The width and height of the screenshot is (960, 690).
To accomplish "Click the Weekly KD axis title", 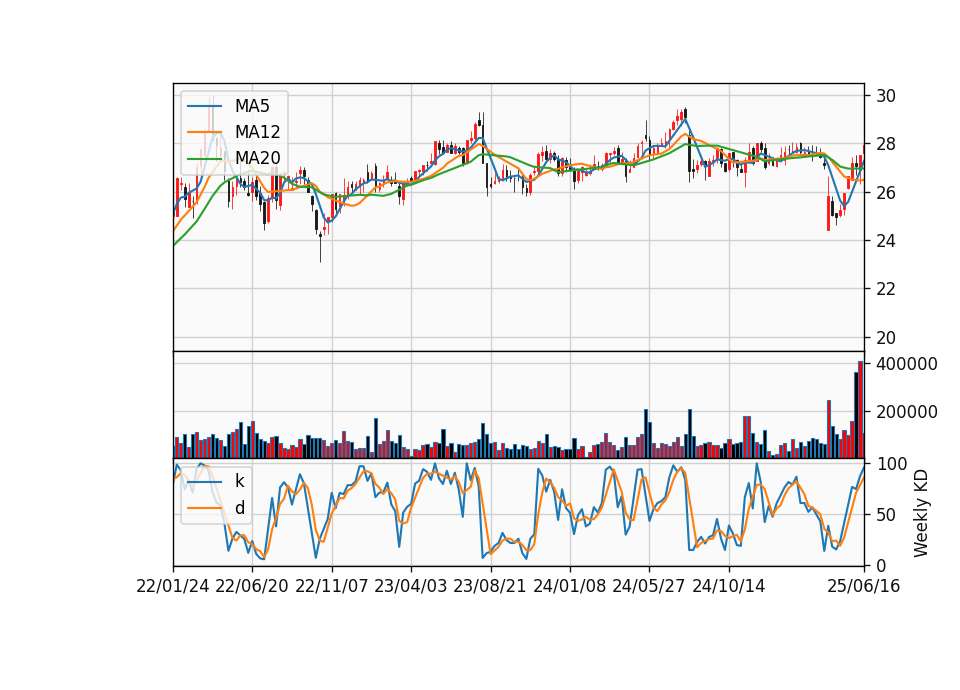I will coord(921,514).
